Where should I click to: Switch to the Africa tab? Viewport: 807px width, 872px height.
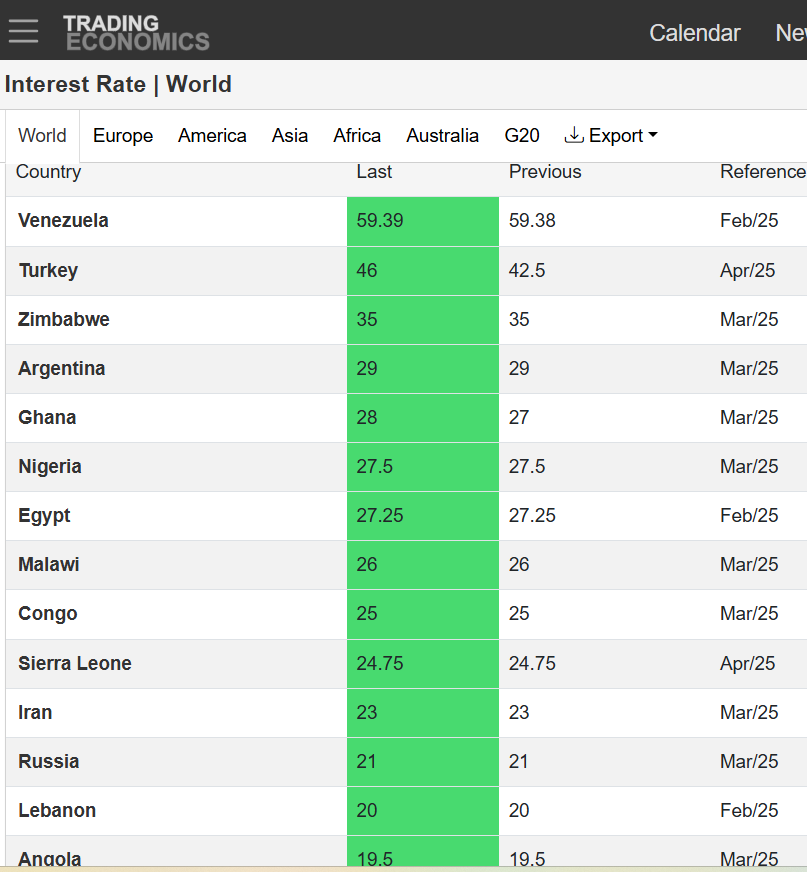[357, 136]
